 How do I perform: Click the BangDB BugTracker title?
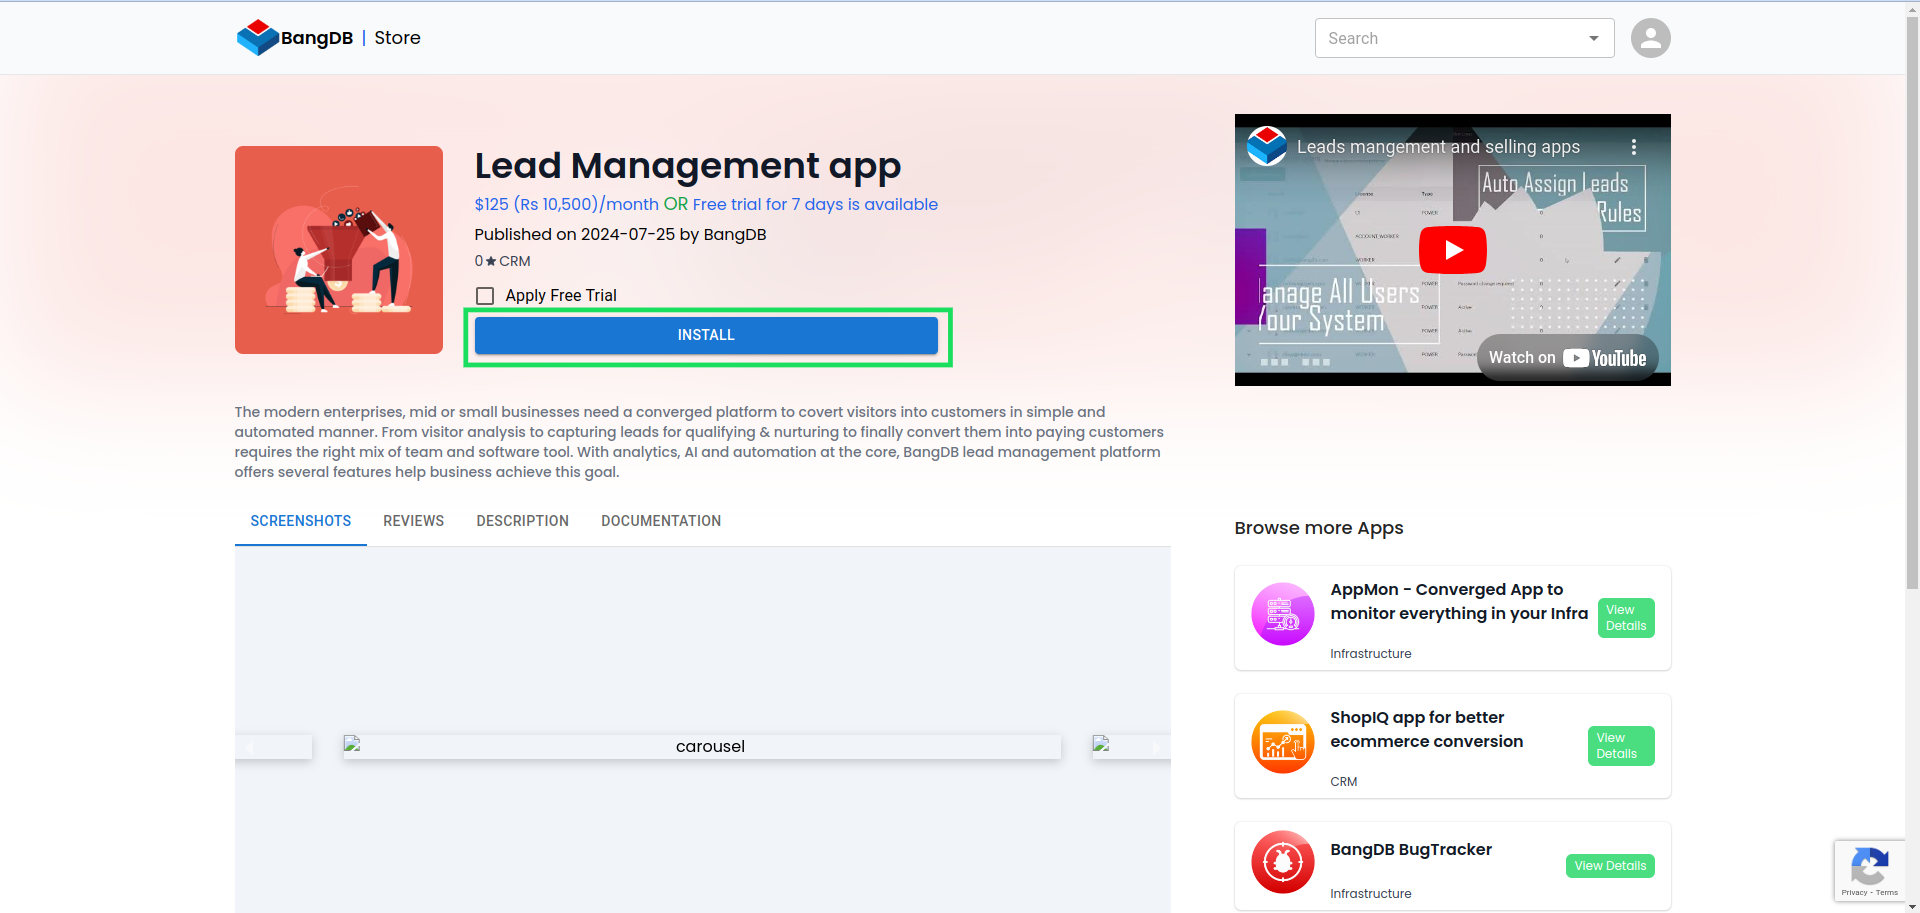click(1411, 849)
